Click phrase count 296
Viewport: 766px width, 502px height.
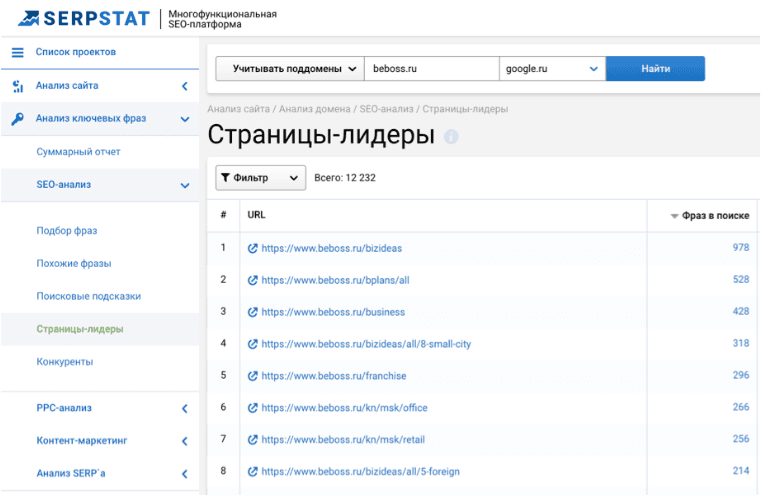[x=741, y=375]
